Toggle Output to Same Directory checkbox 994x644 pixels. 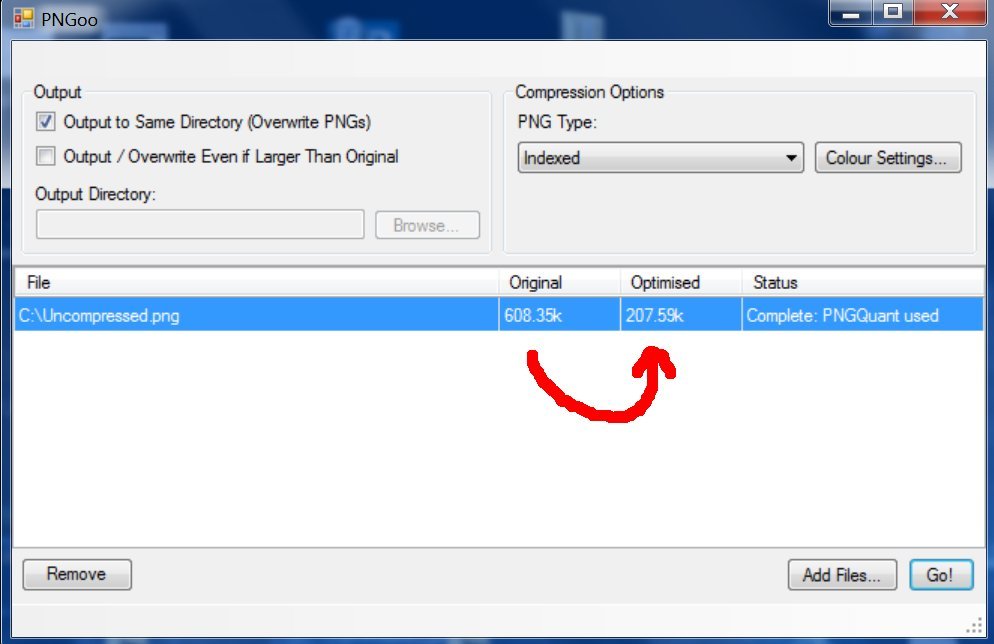tap(46, 121)
